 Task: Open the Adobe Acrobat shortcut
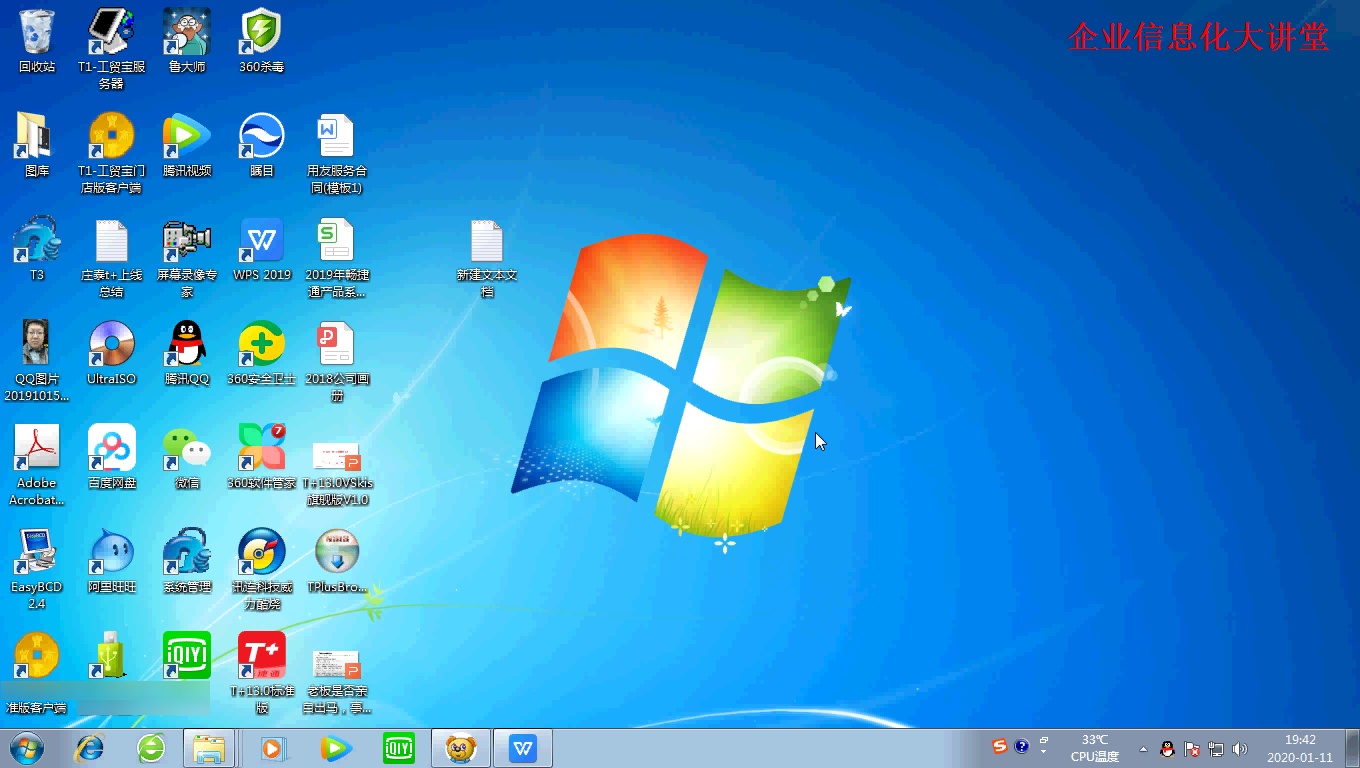37,465
